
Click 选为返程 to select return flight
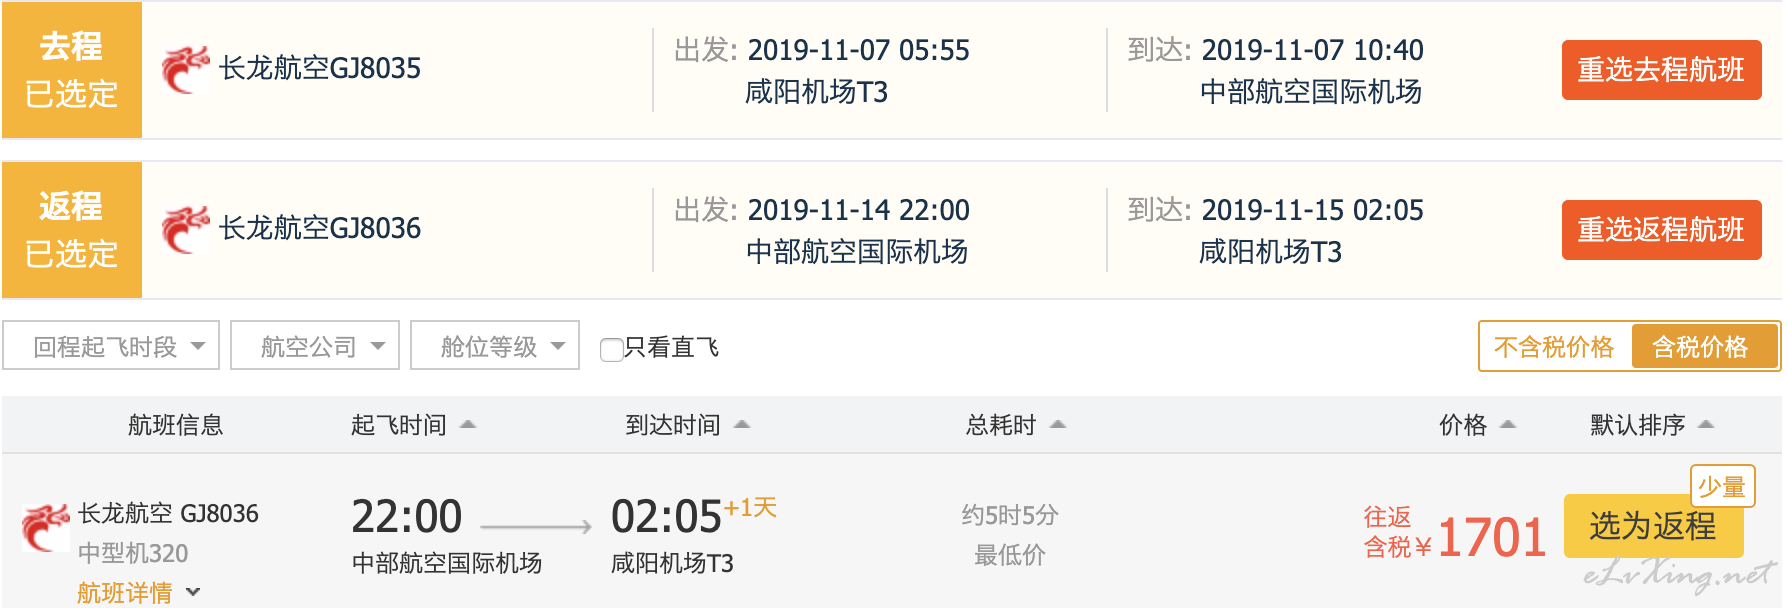click(1652, 527)
